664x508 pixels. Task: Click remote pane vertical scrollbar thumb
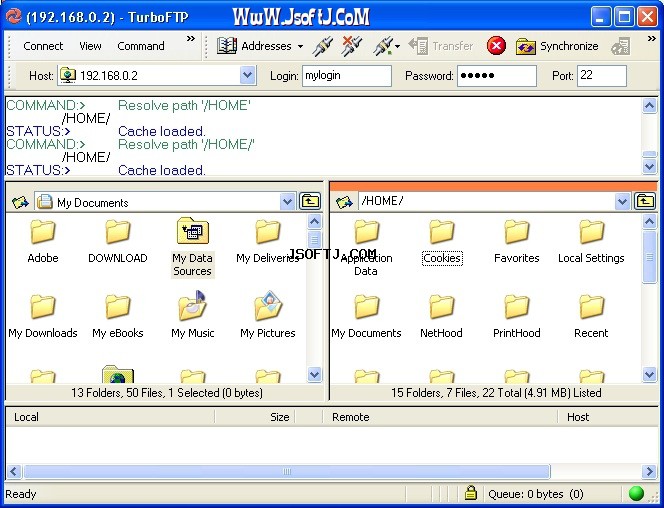pos(650,257)
